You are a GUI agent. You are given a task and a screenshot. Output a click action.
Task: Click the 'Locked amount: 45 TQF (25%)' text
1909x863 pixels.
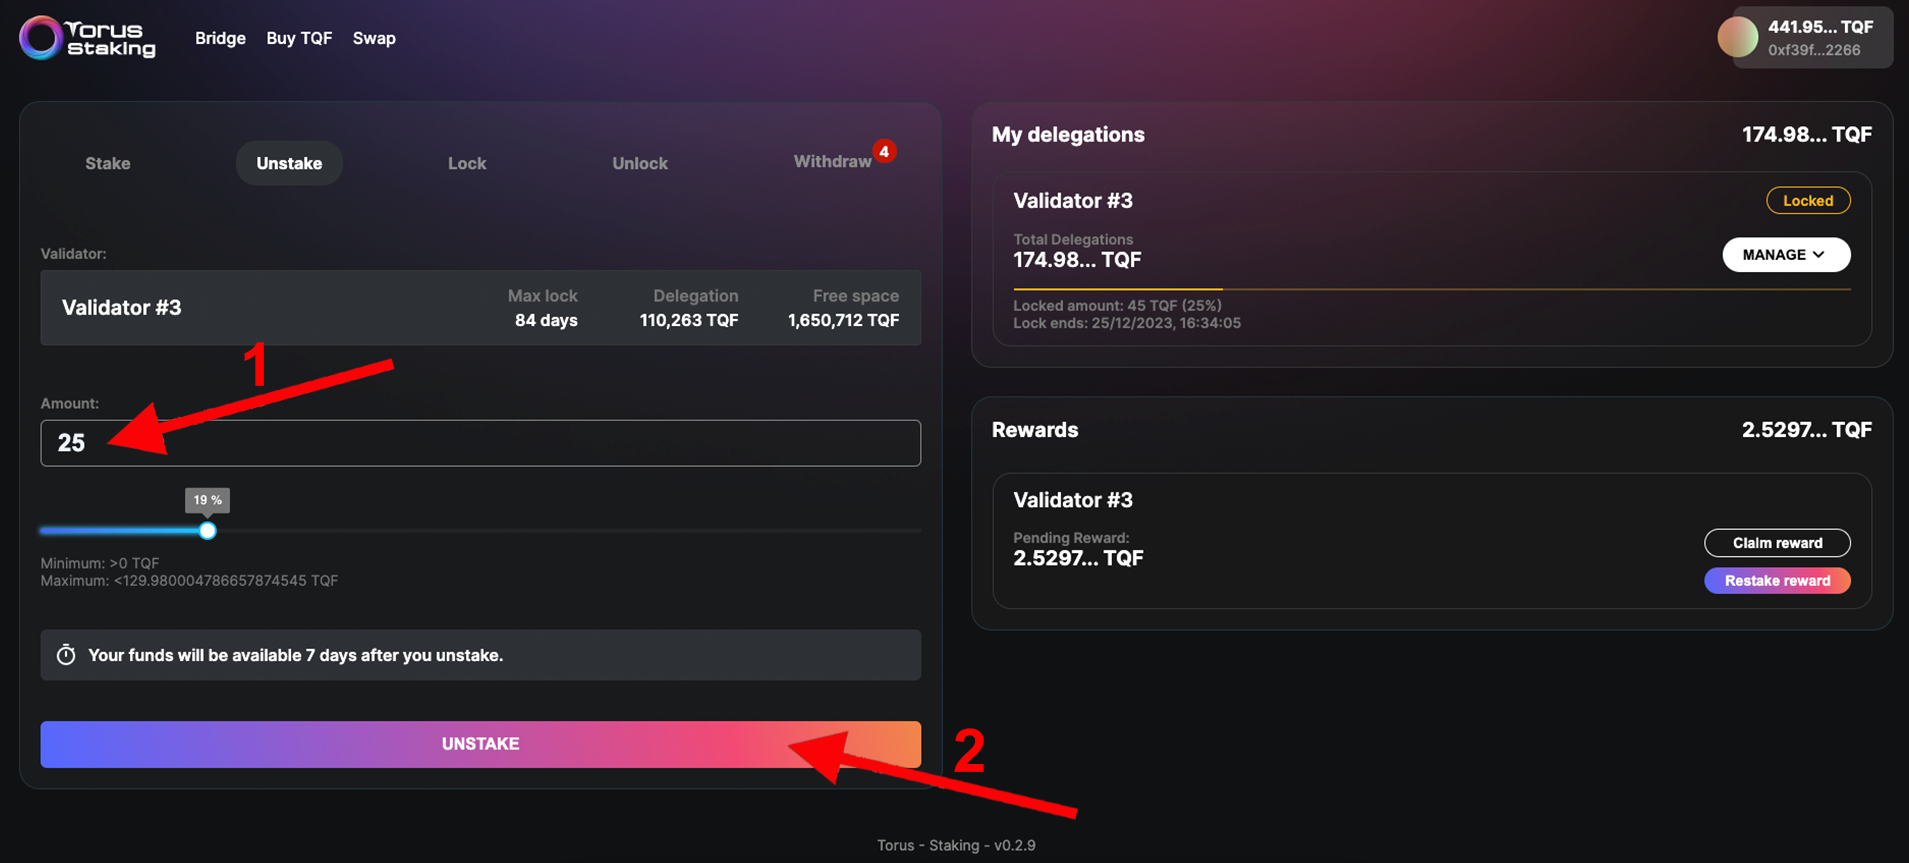pyautogui.click(x=1117, y=306)
